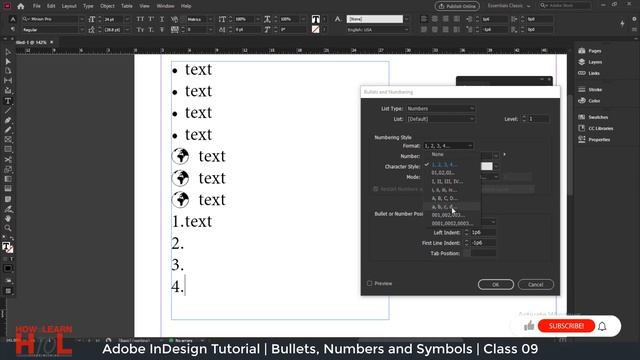Open the font size dropdown arrow
Screen dimensions: 640x360
[x=127, y=19]
